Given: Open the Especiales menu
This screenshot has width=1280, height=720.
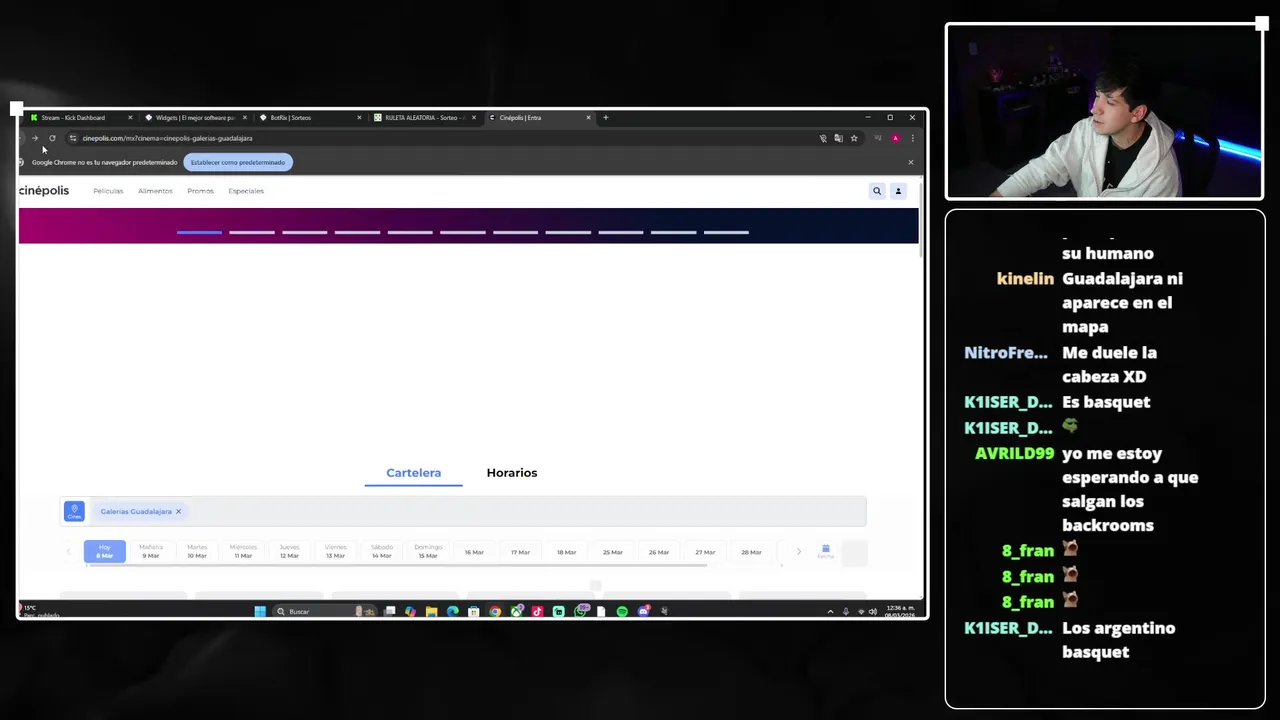Looking at the screenshot, I should [246, 191].
